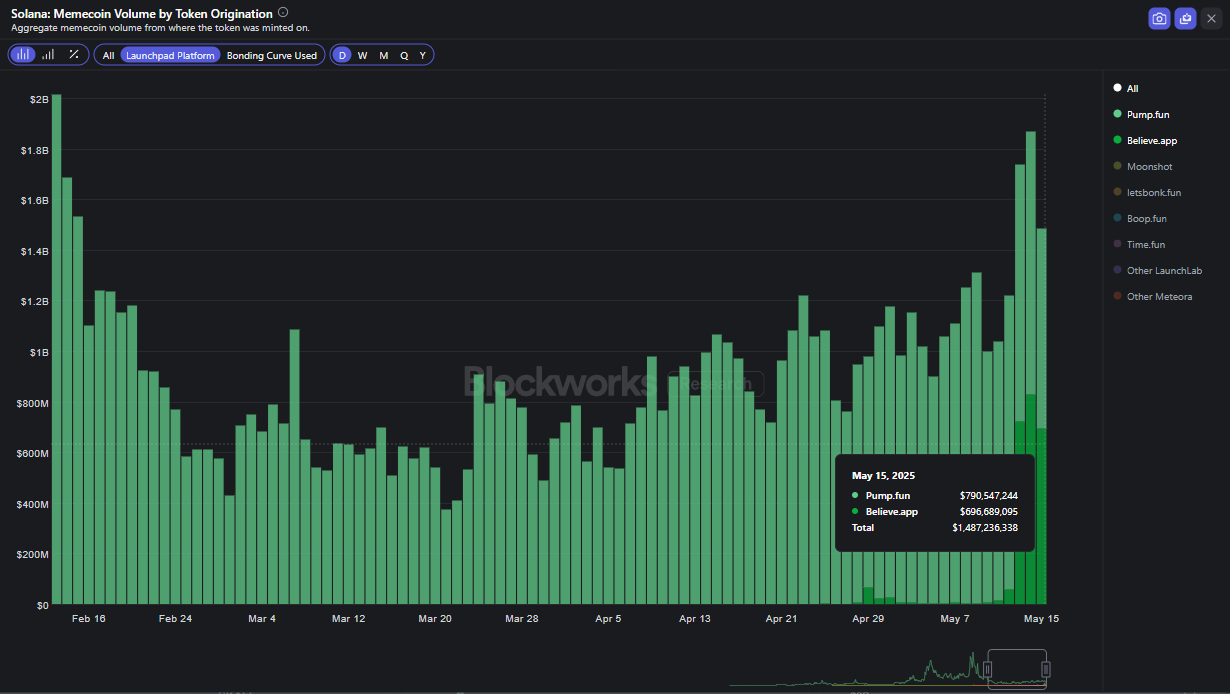Image resolution: width=1230 pixels, height=694 pixels.
Task: Toggle the Pump.fun legend series
Action: point(1147,115)
